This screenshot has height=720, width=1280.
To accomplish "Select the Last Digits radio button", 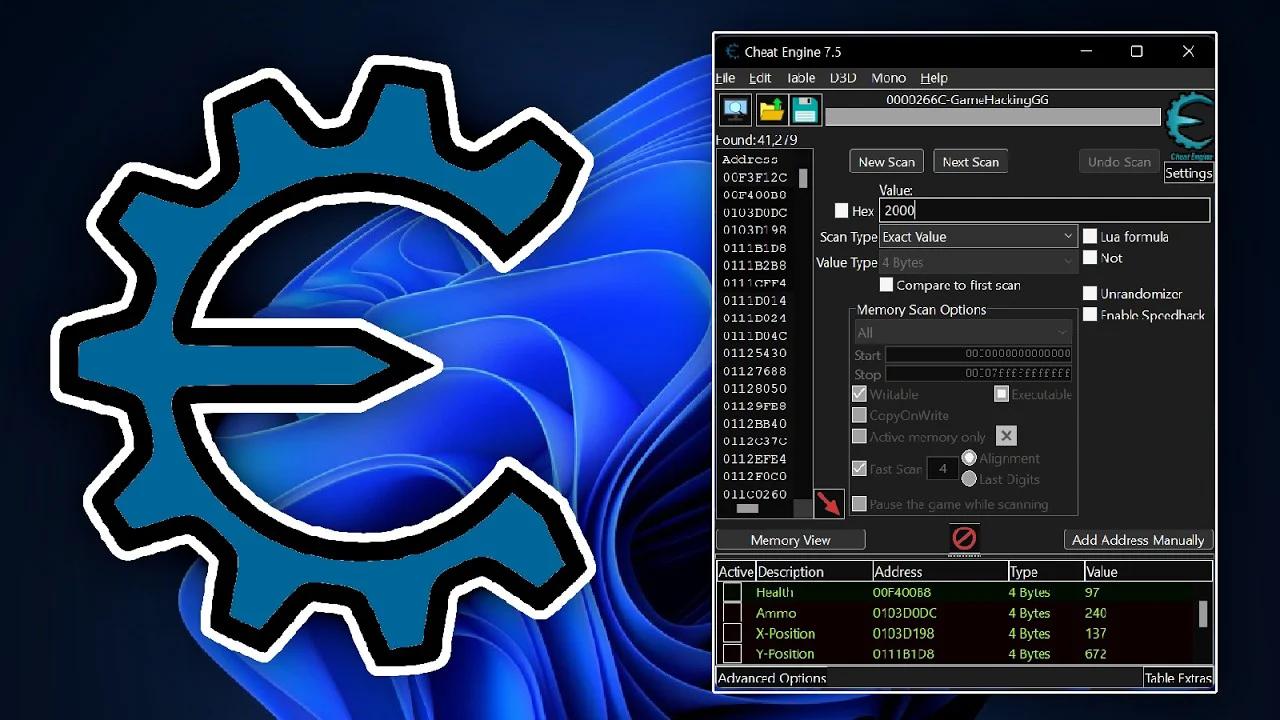I will click(x=968, y=479).
